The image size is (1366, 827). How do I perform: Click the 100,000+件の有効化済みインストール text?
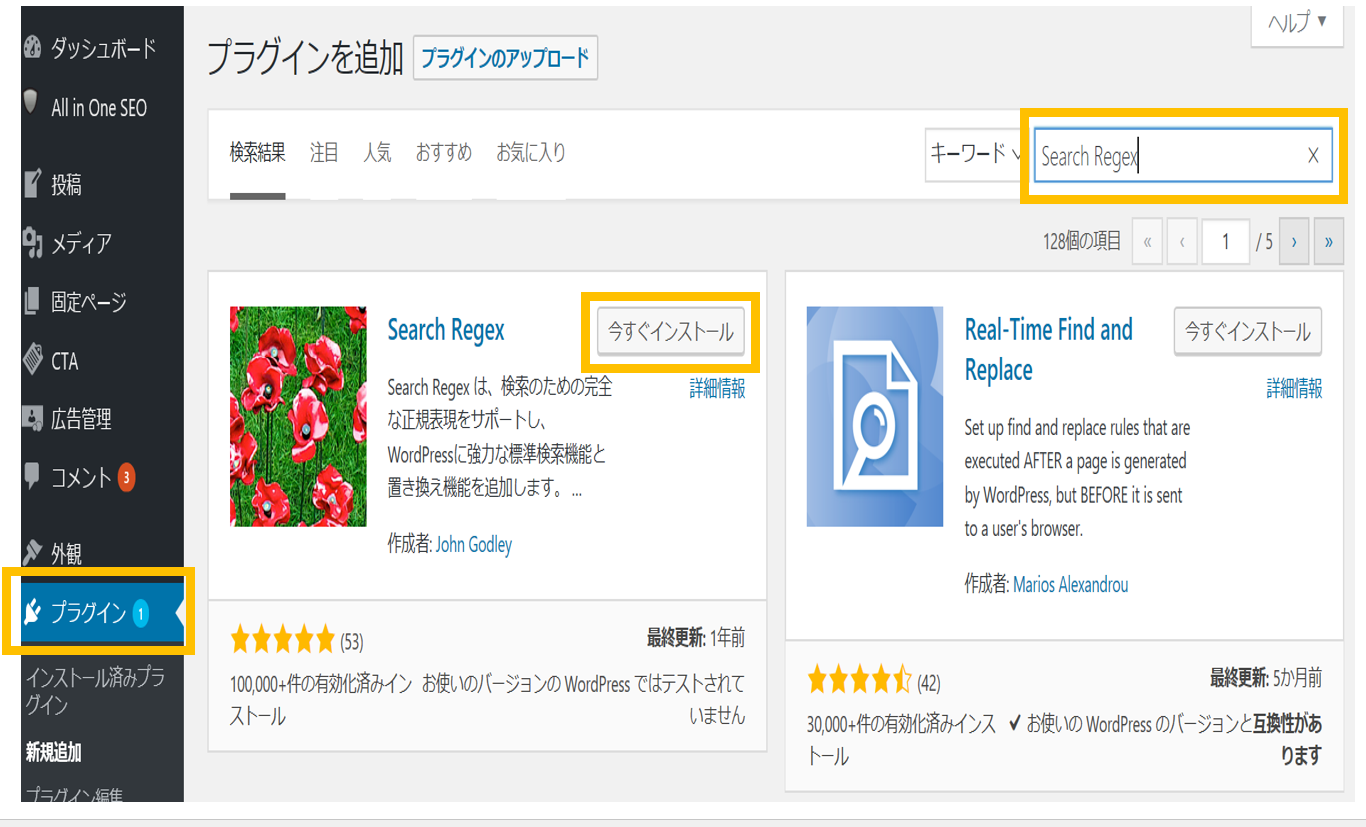(x=320, y=700)
